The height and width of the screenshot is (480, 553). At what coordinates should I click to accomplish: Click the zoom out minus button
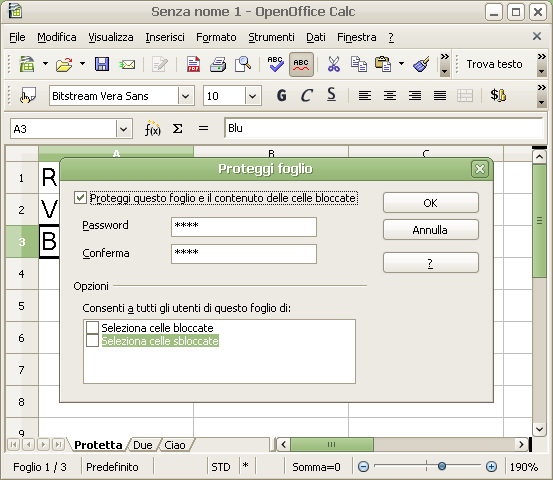pyautogui.click(x=363, y=467)
